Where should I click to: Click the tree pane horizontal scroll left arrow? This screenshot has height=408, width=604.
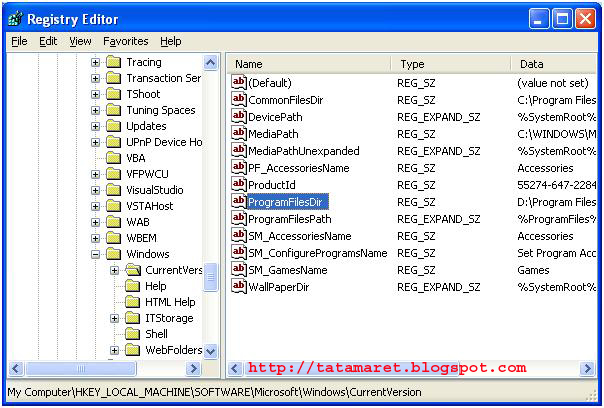click(x=16, y=368)
